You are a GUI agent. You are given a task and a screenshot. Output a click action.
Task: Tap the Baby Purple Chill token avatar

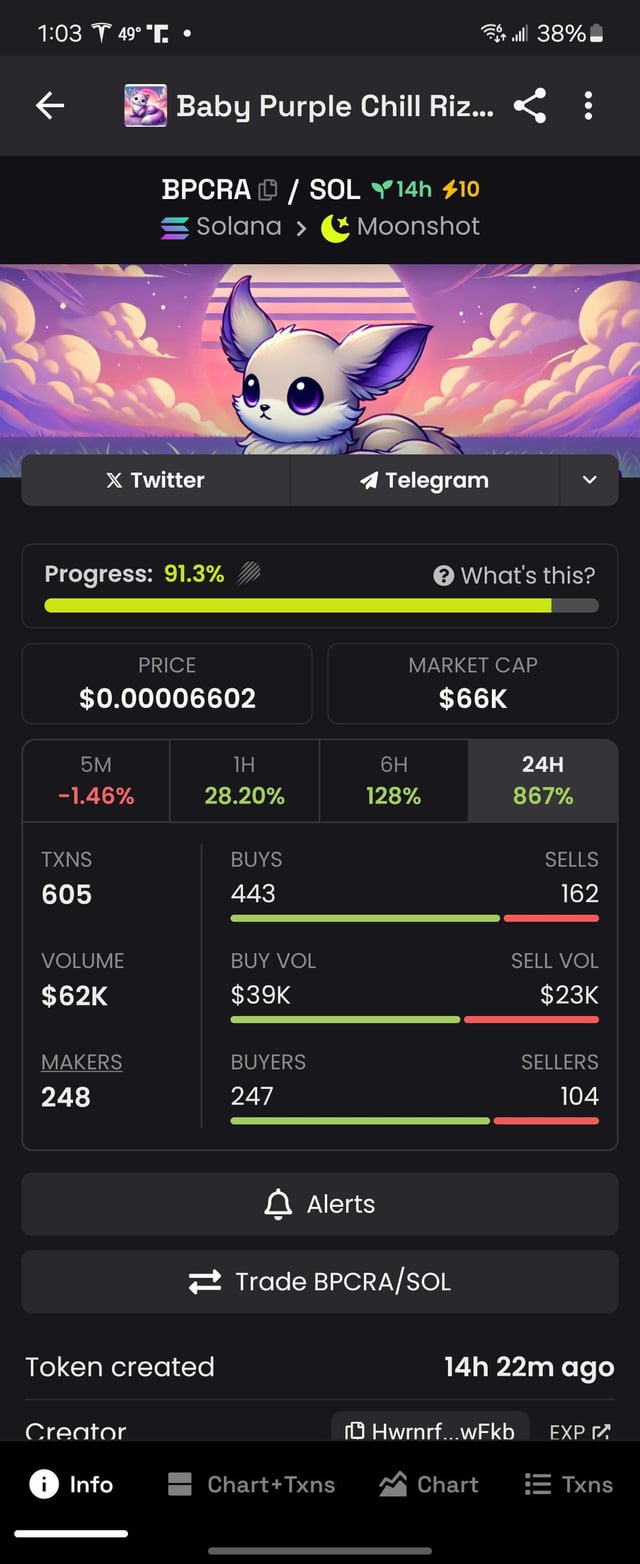[x=145, y=106]
